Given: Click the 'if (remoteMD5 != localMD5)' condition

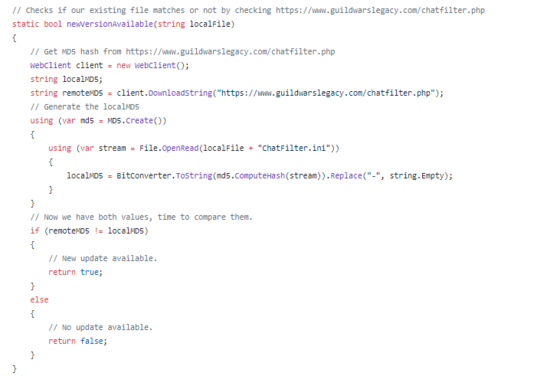Looking at the screenshot, I should click(89, 231).
